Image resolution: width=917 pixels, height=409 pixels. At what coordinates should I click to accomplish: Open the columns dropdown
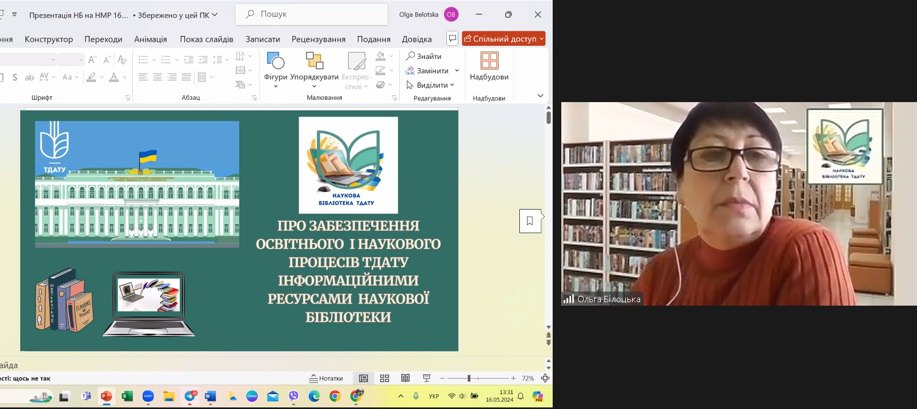point(204,77)
